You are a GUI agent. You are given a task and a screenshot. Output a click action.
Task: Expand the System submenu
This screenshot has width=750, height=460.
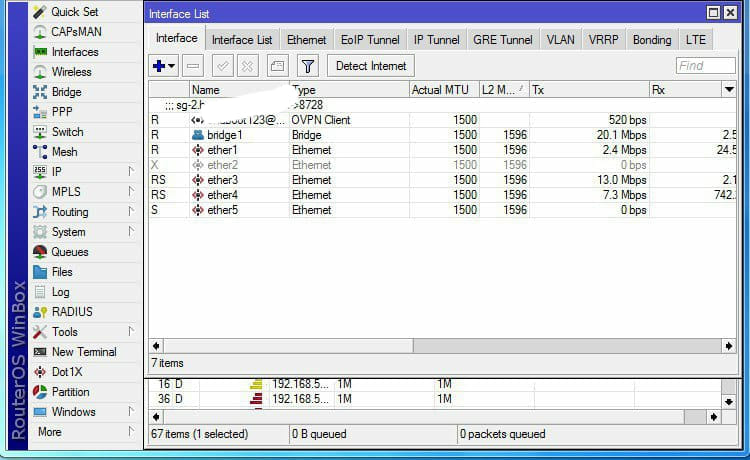[x=131, y=231]
